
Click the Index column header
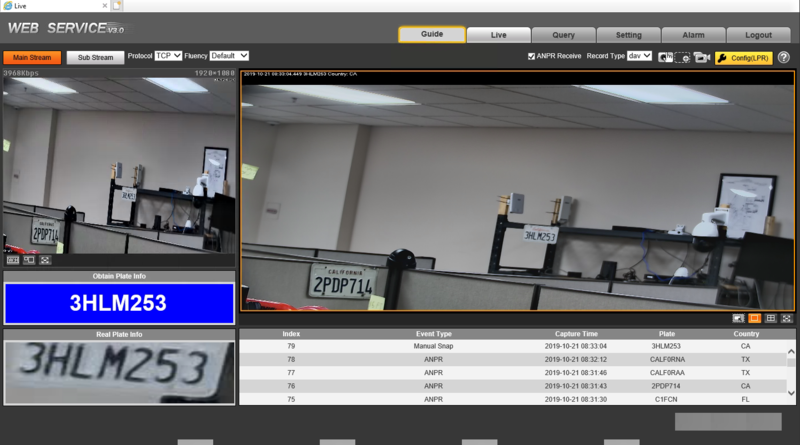291,334
